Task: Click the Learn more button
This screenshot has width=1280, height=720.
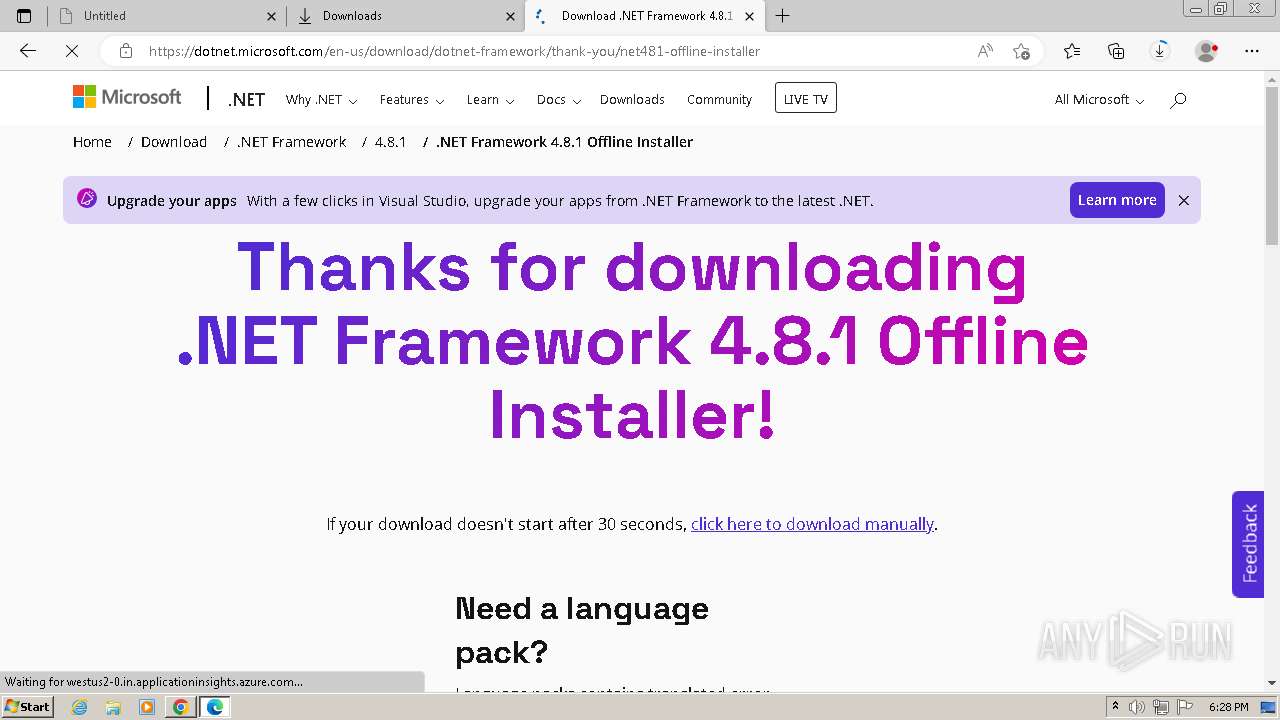Action: point(1117,200)
